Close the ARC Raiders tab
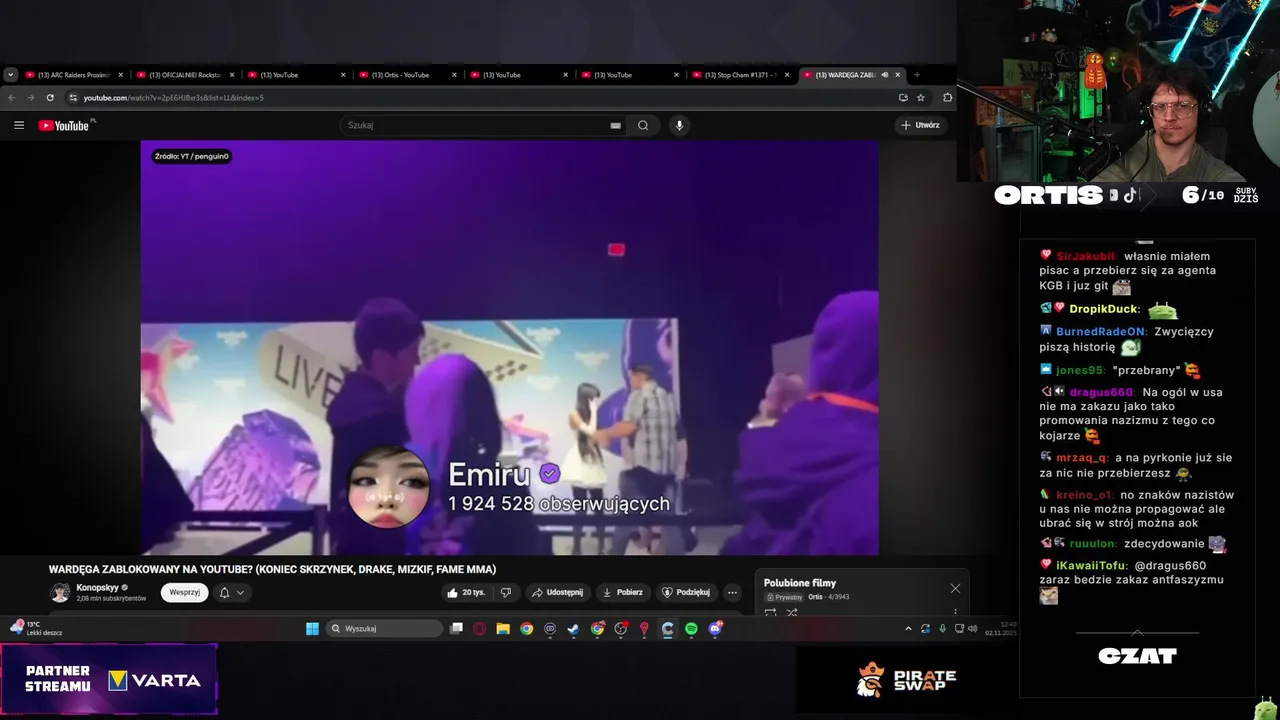1280x720 pixels. [x=121, y=75]
